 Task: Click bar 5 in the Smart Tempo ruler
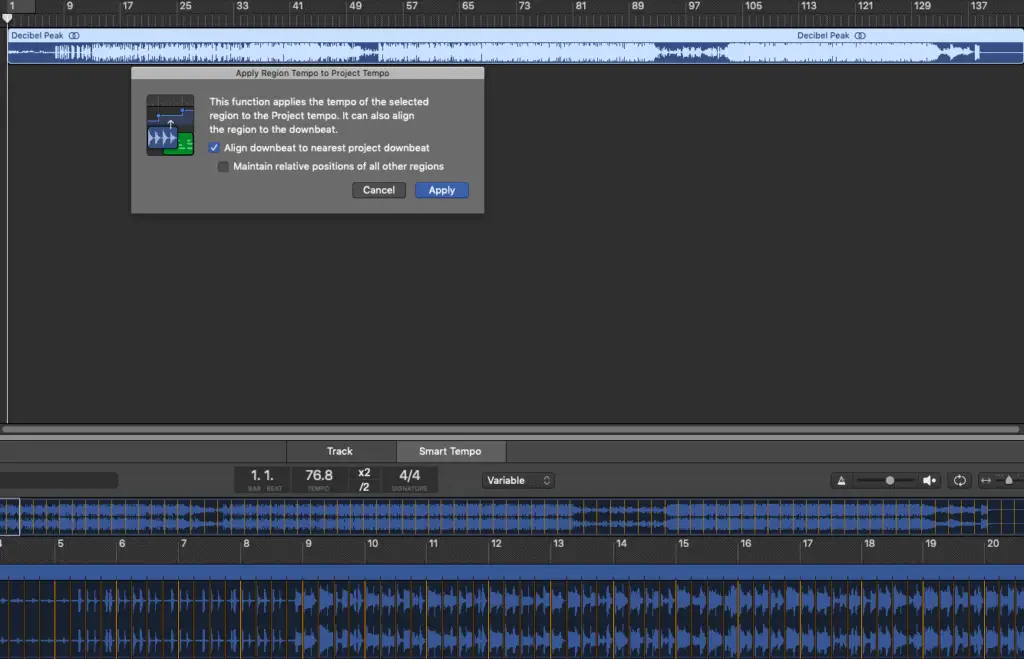click(60, 543)
